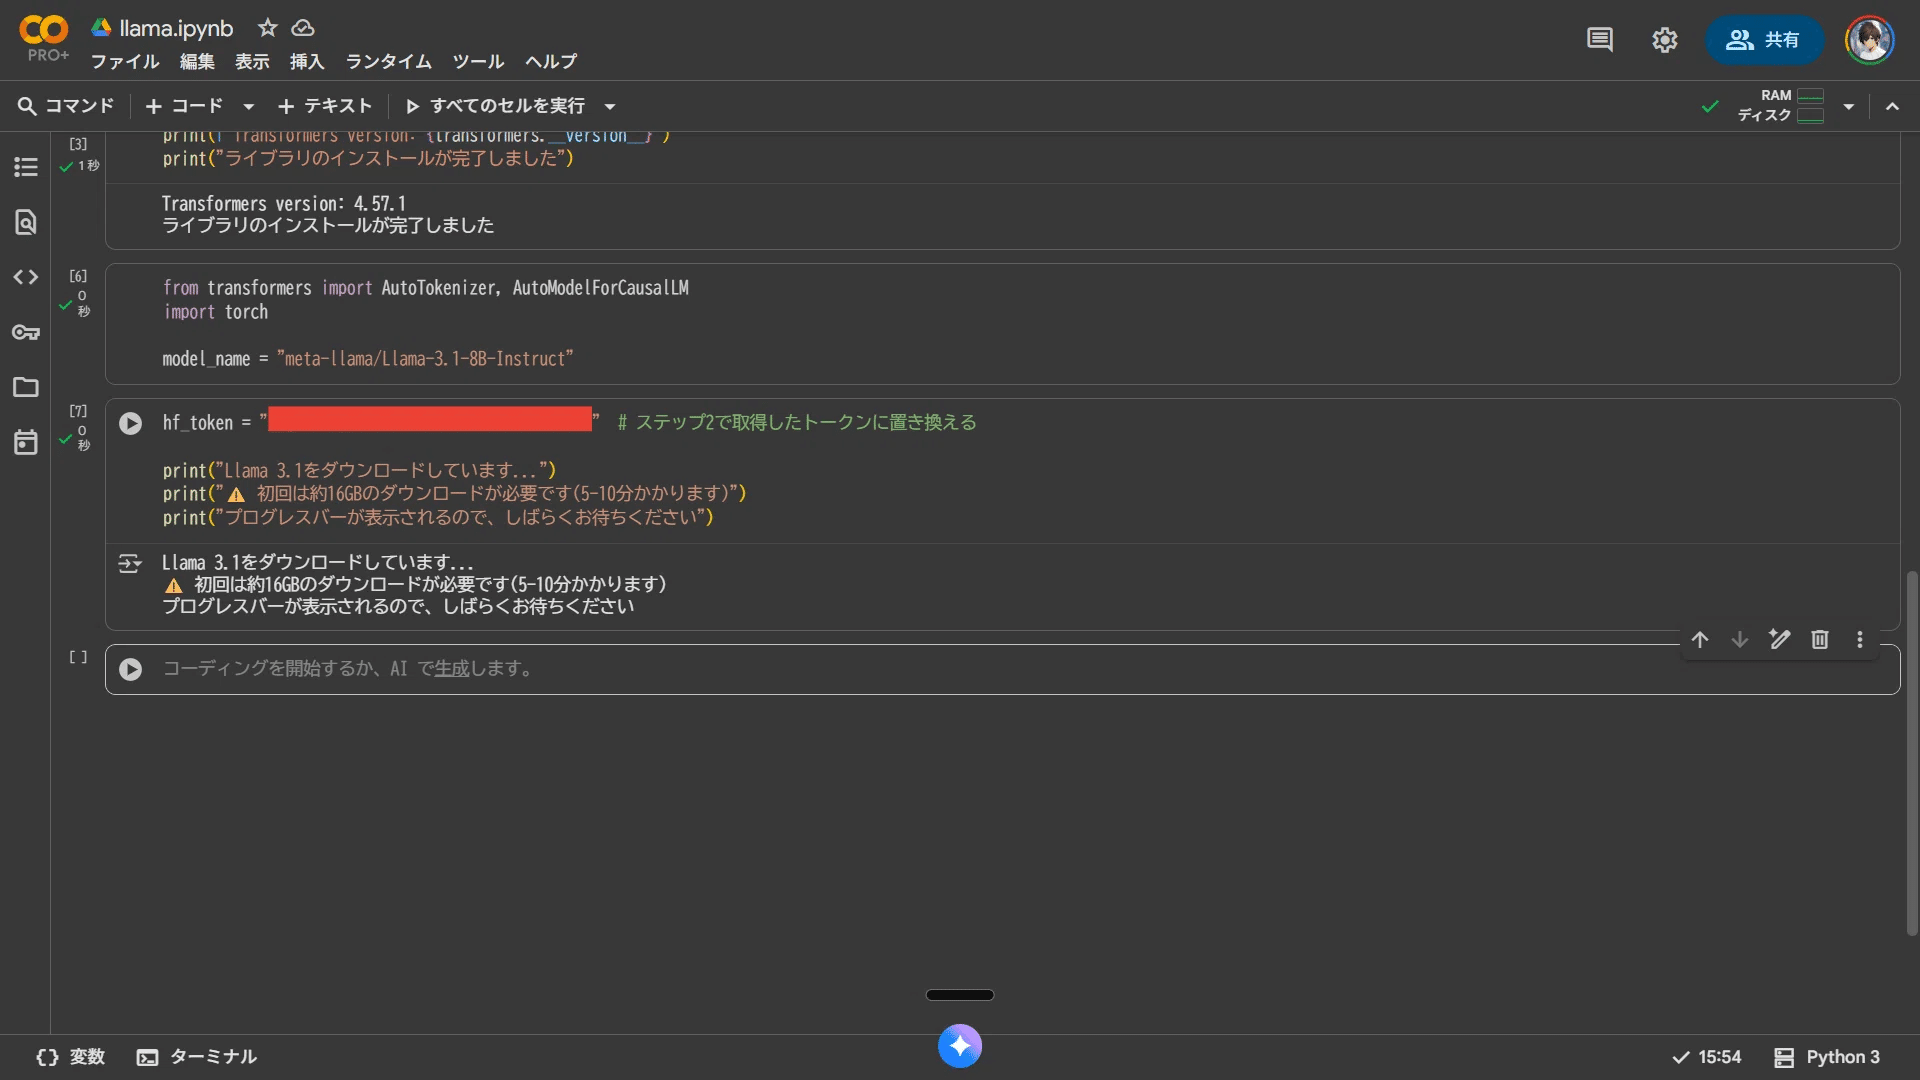Image resolution: width=1920 pixels, height=1080 pixels.
Task: Click the Colab logo icon
Action: tap(44, 30)
